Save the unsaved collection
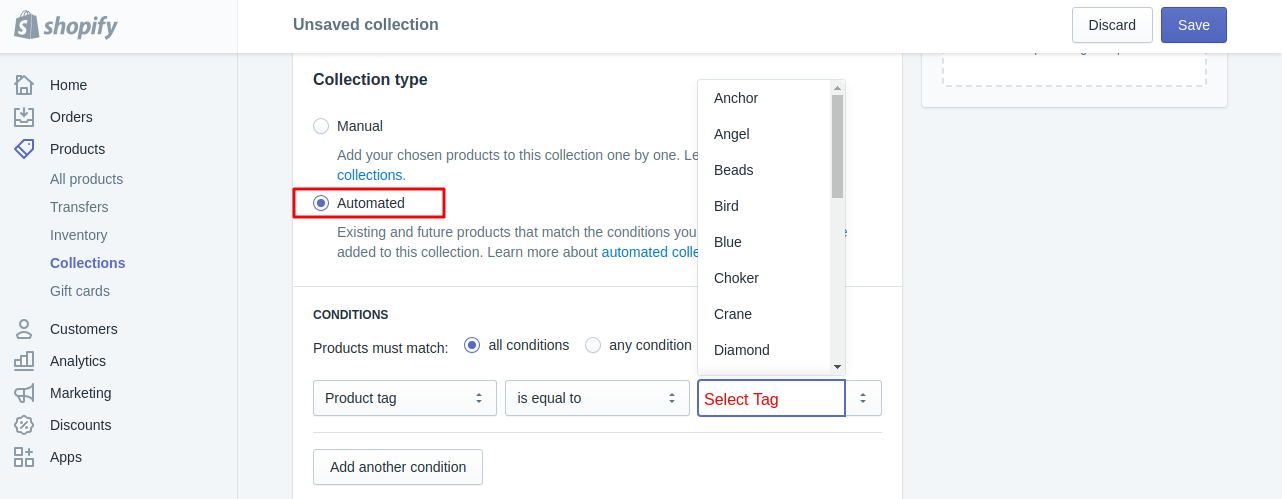Image resolution: width=1282 pixels, height=499 pixels. point(1194,25)
